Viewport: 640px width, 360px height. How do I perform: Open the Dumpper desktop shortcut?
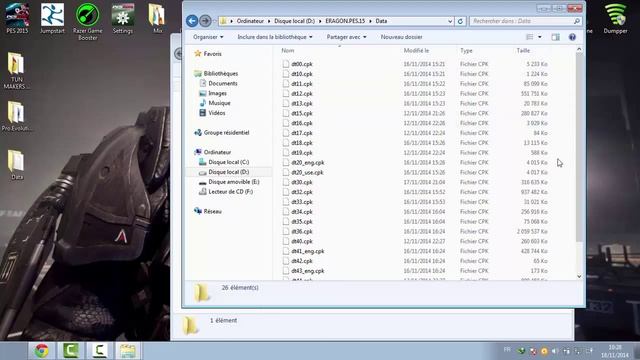pos(615,18)
